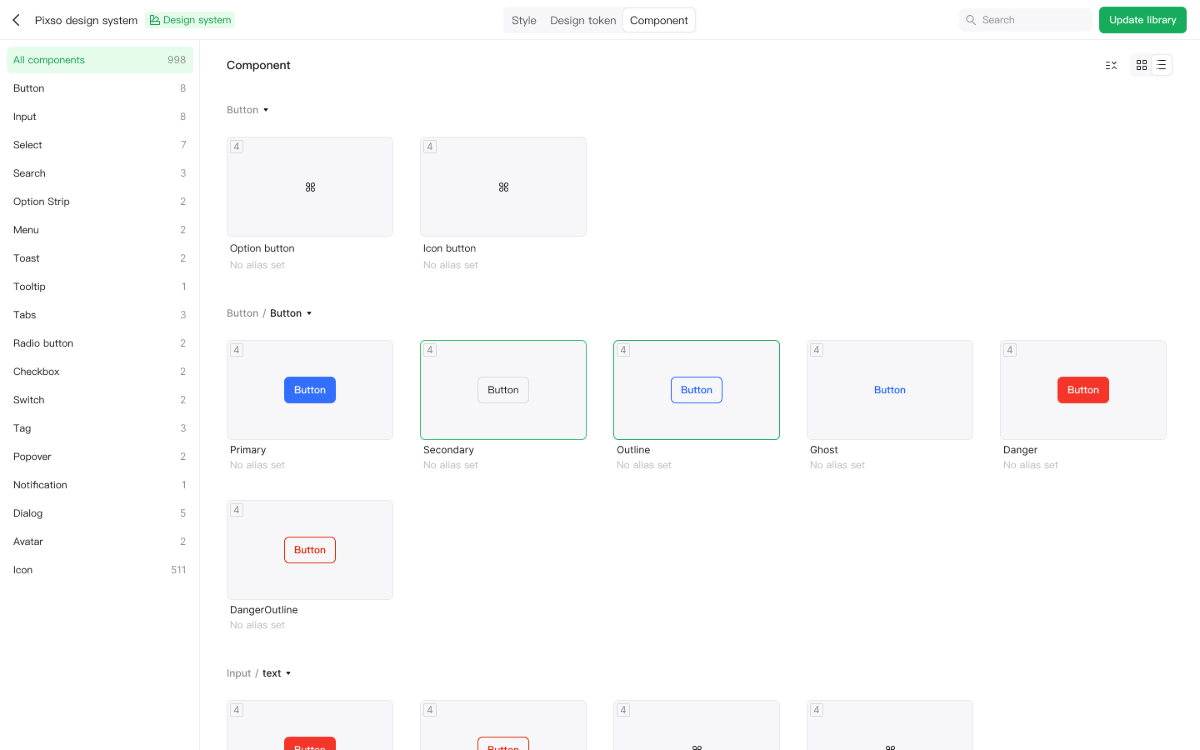Screen dimensions: 1200x750
Task: Set alias under the Secondary component
Action: click(451, 465)
